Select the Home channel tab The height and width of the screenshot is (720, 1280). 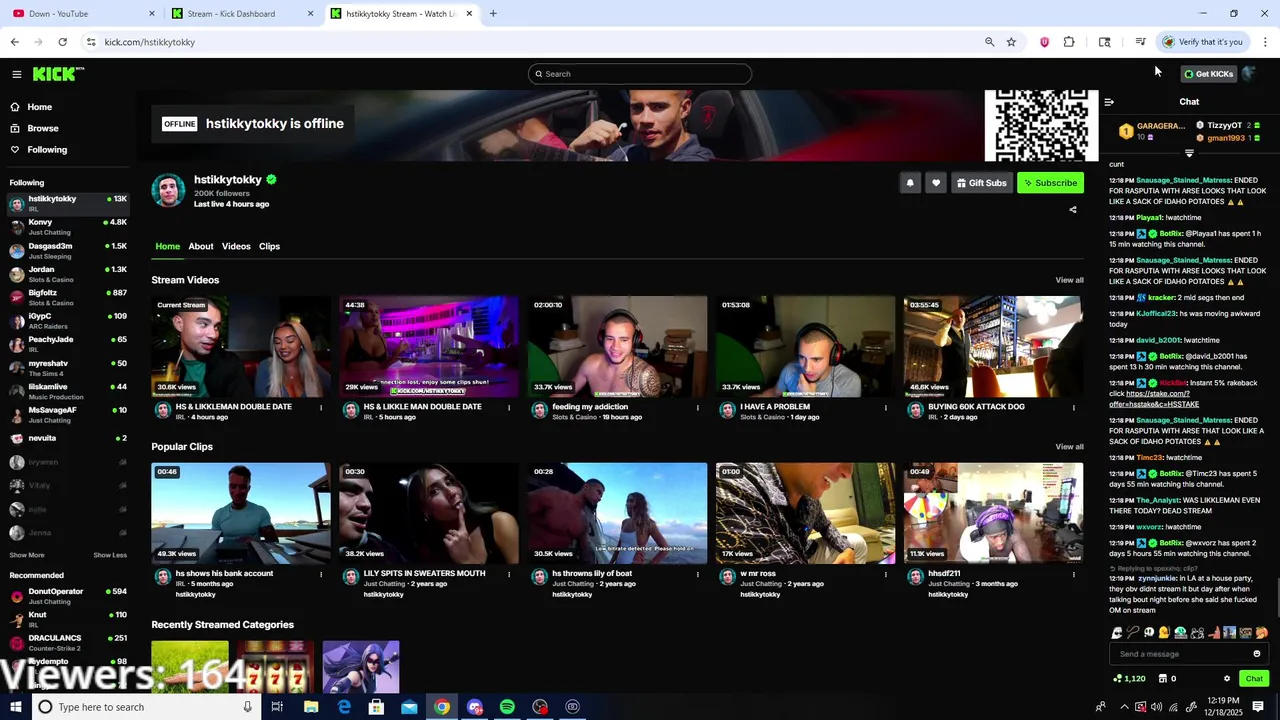tap(167, 246)
